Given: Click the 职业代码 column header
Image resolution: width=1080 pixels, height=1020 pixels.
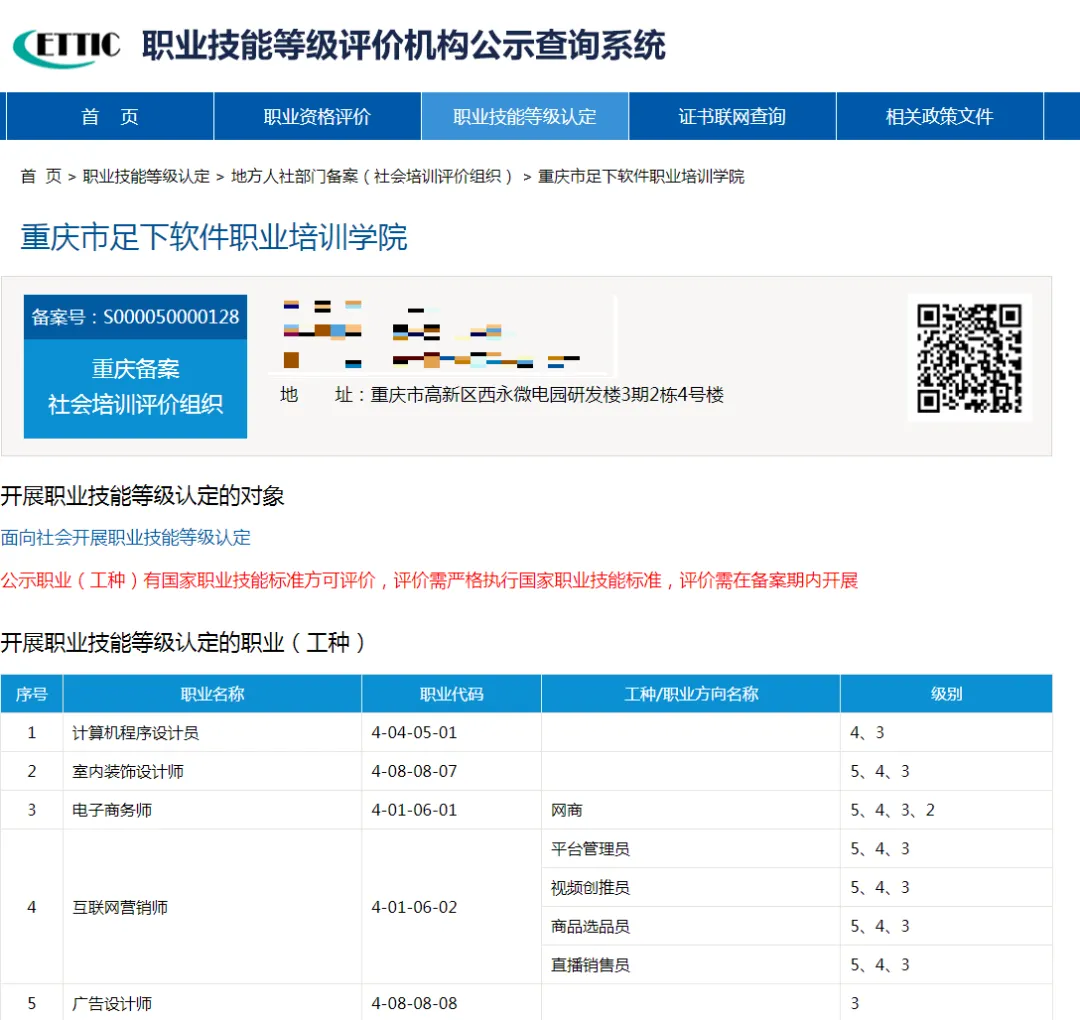Looking at the screenshot, I should click(x=451, y=694).
